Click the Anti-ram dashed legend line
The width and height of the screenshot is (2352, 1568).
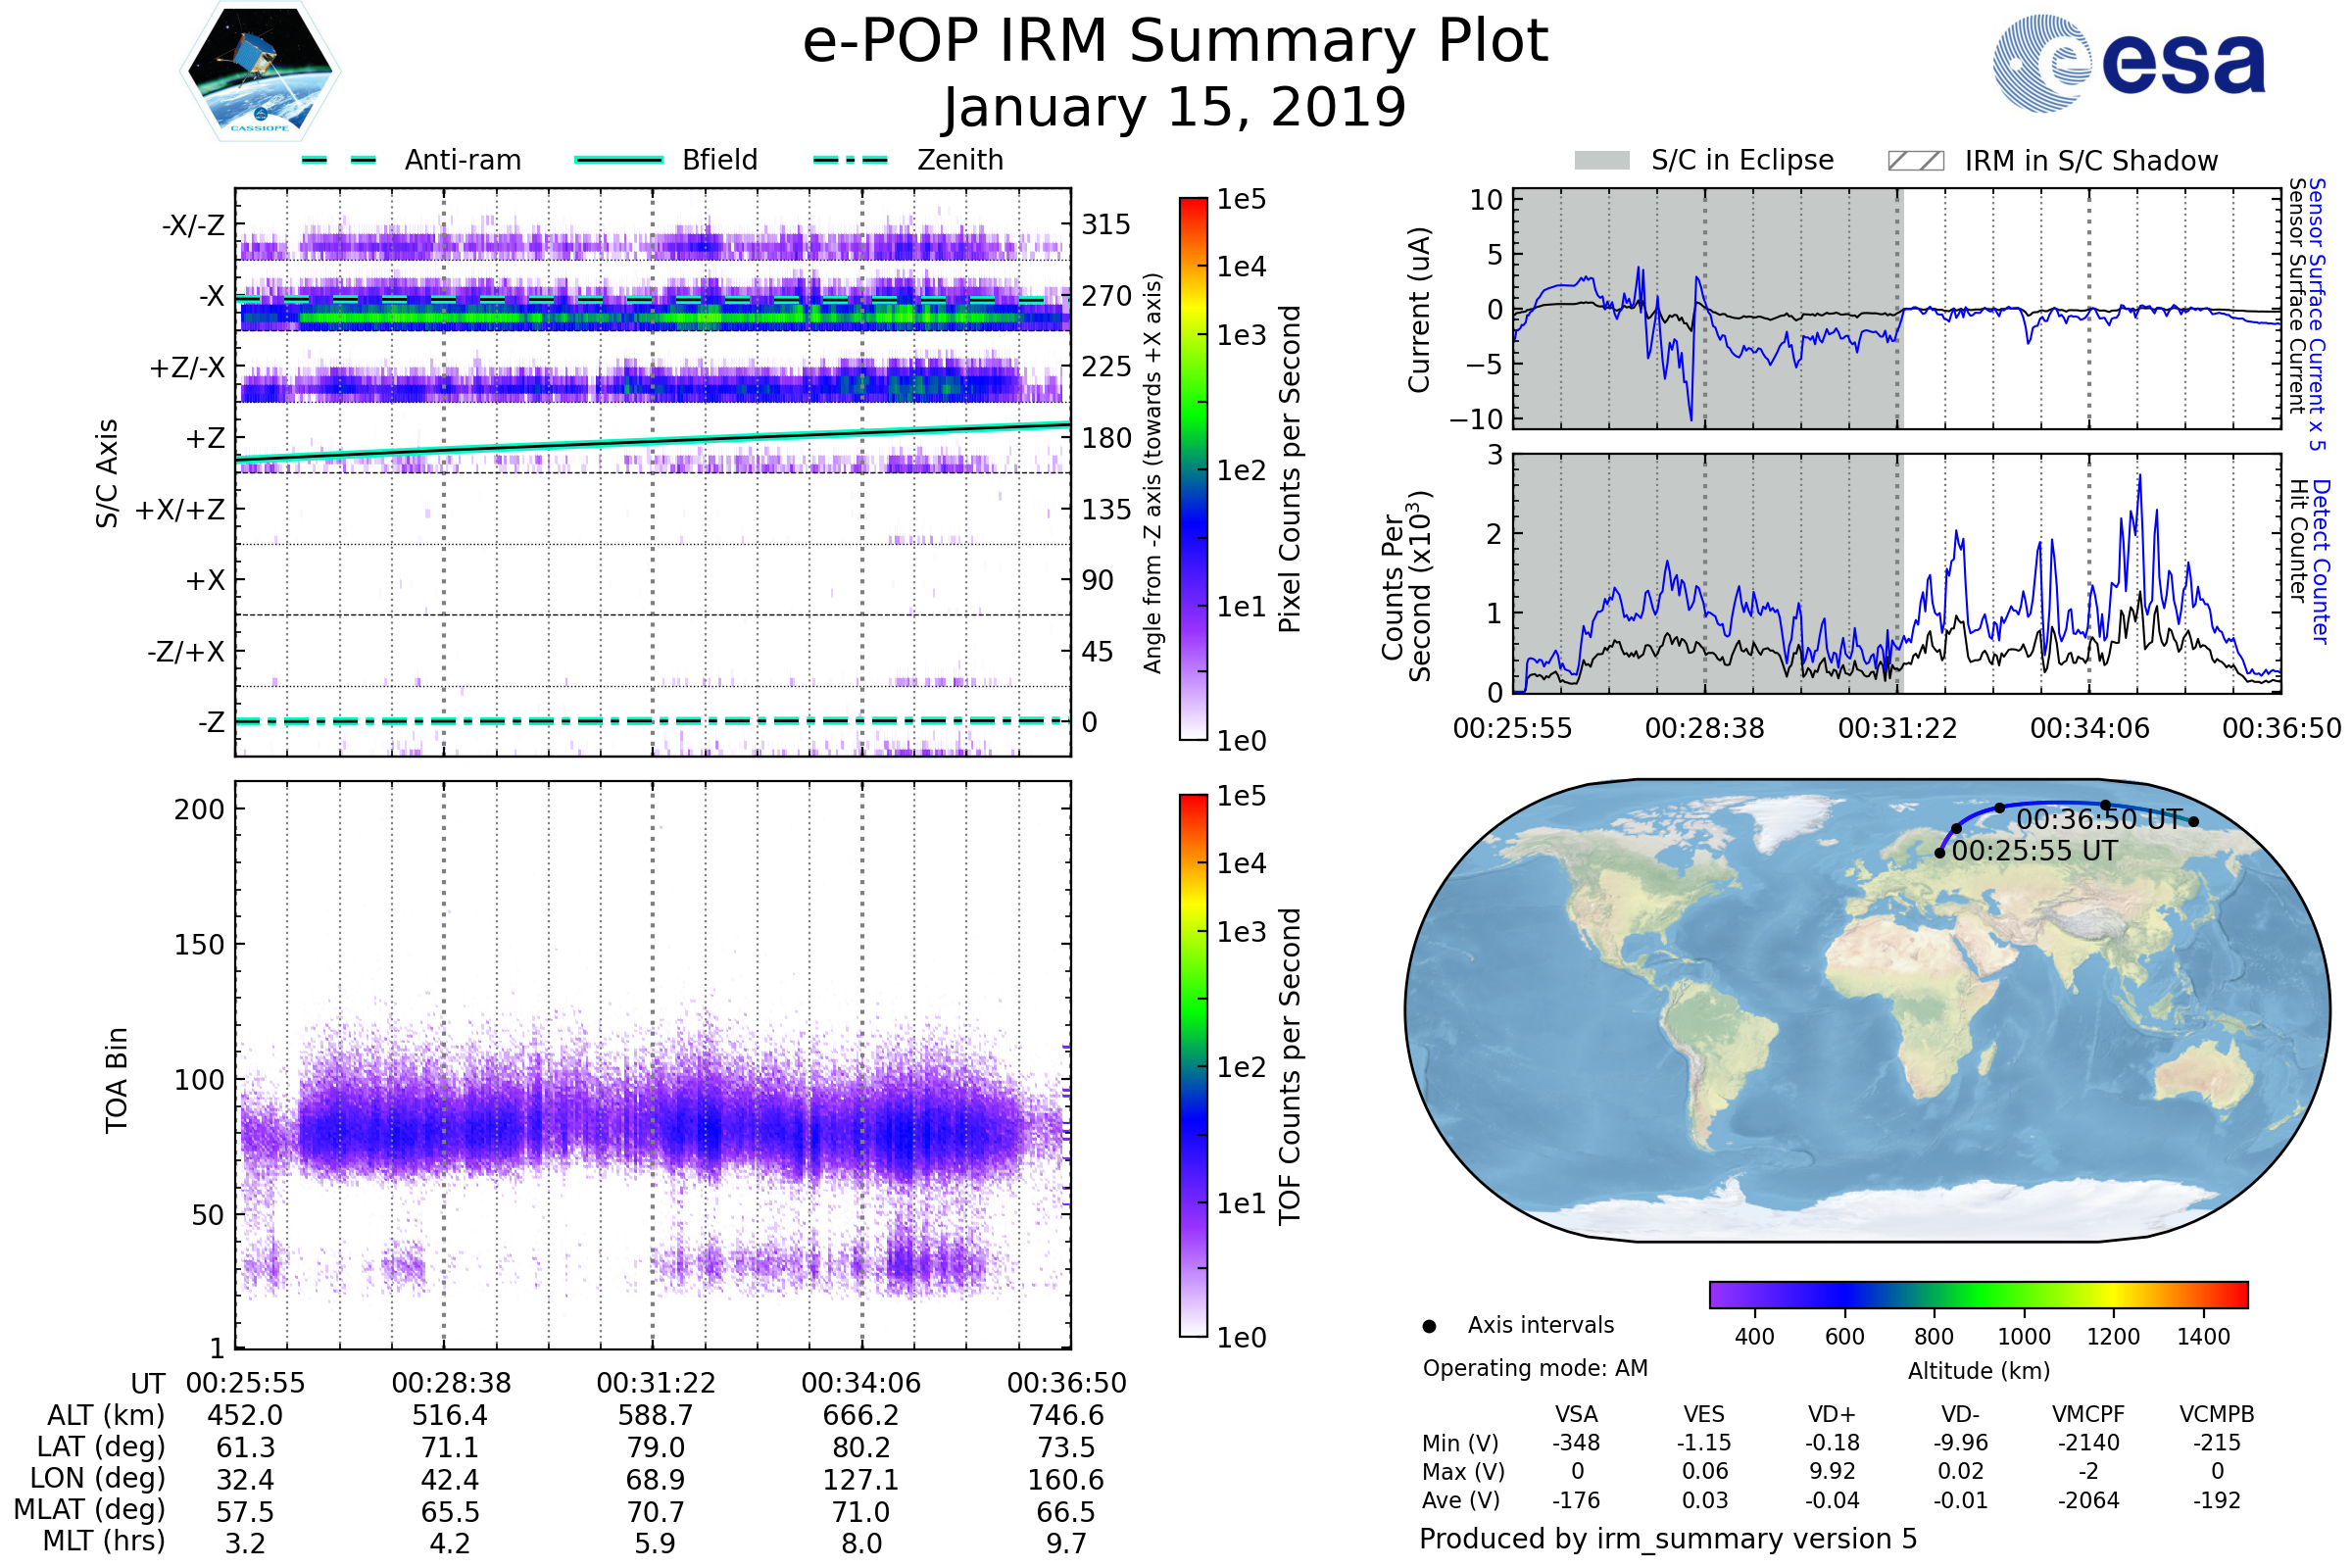pyautogui.click(x=339, y=160)
